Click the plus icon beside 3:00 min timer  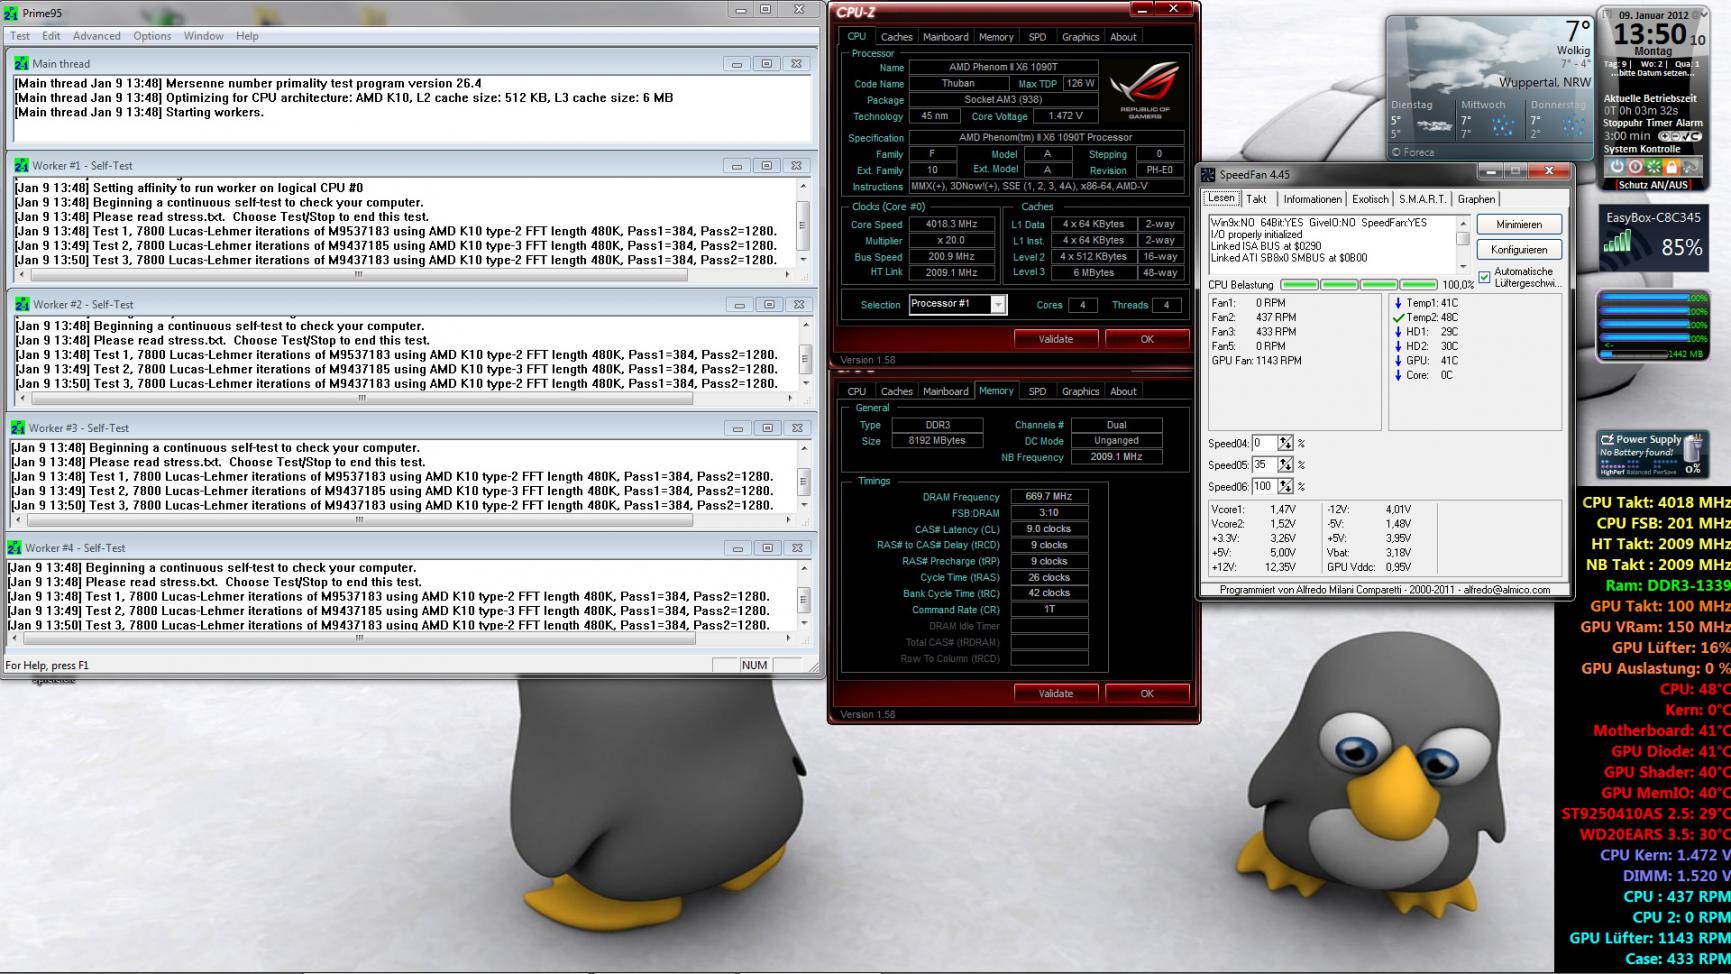click(x=1663, y=136)
